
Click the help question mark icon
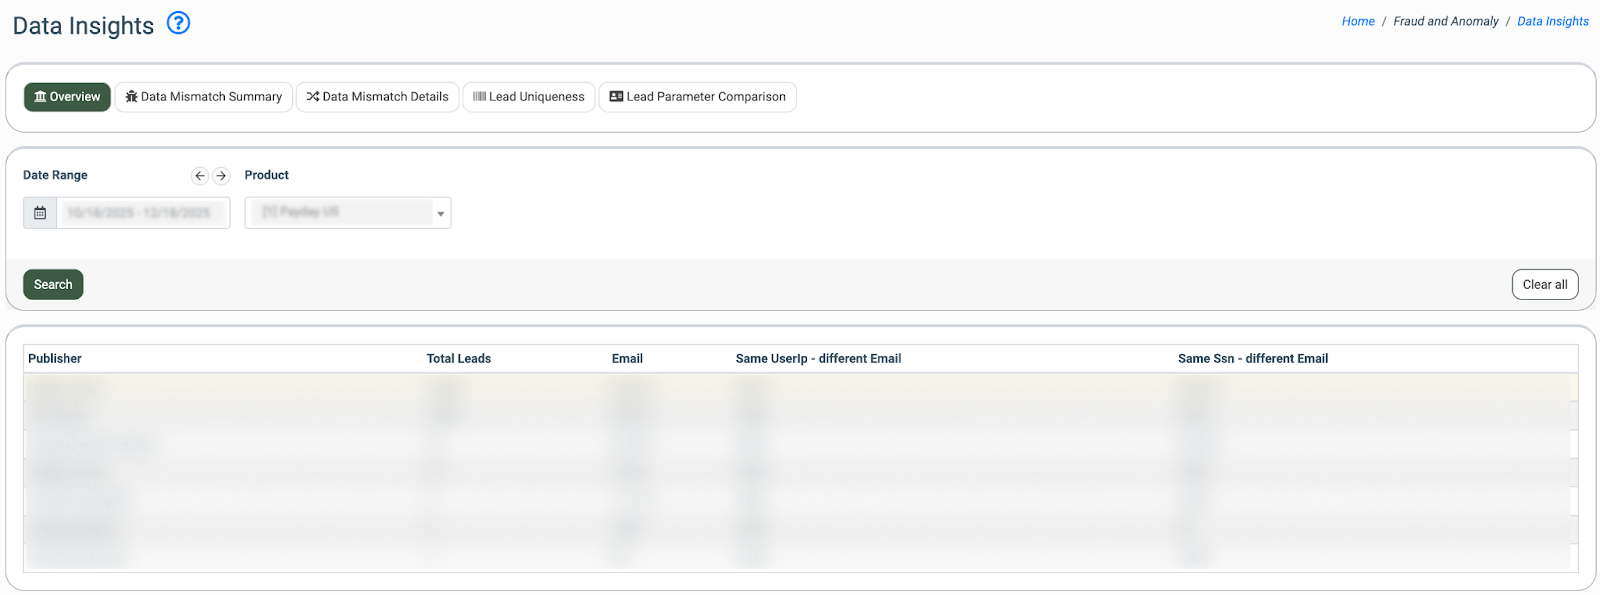(x=178, y=23)
